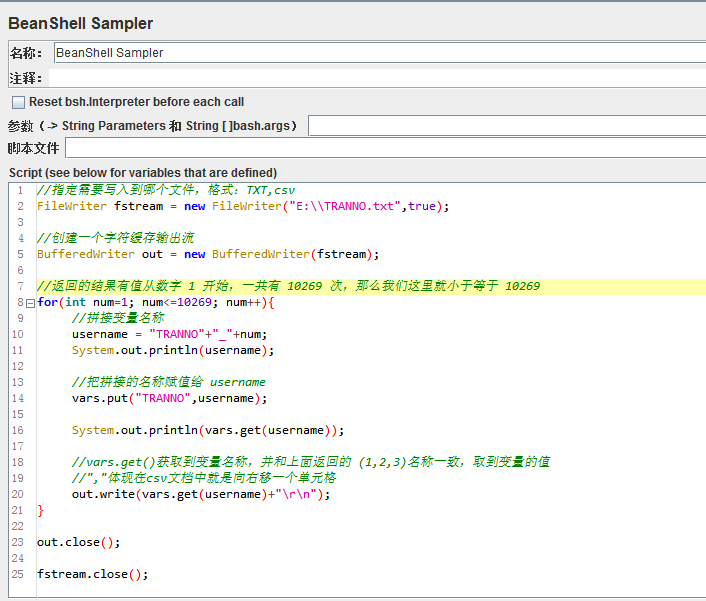This screenshot has height=601, width=706.
Task: Click the comment on line 4
Action: [116, 238]
